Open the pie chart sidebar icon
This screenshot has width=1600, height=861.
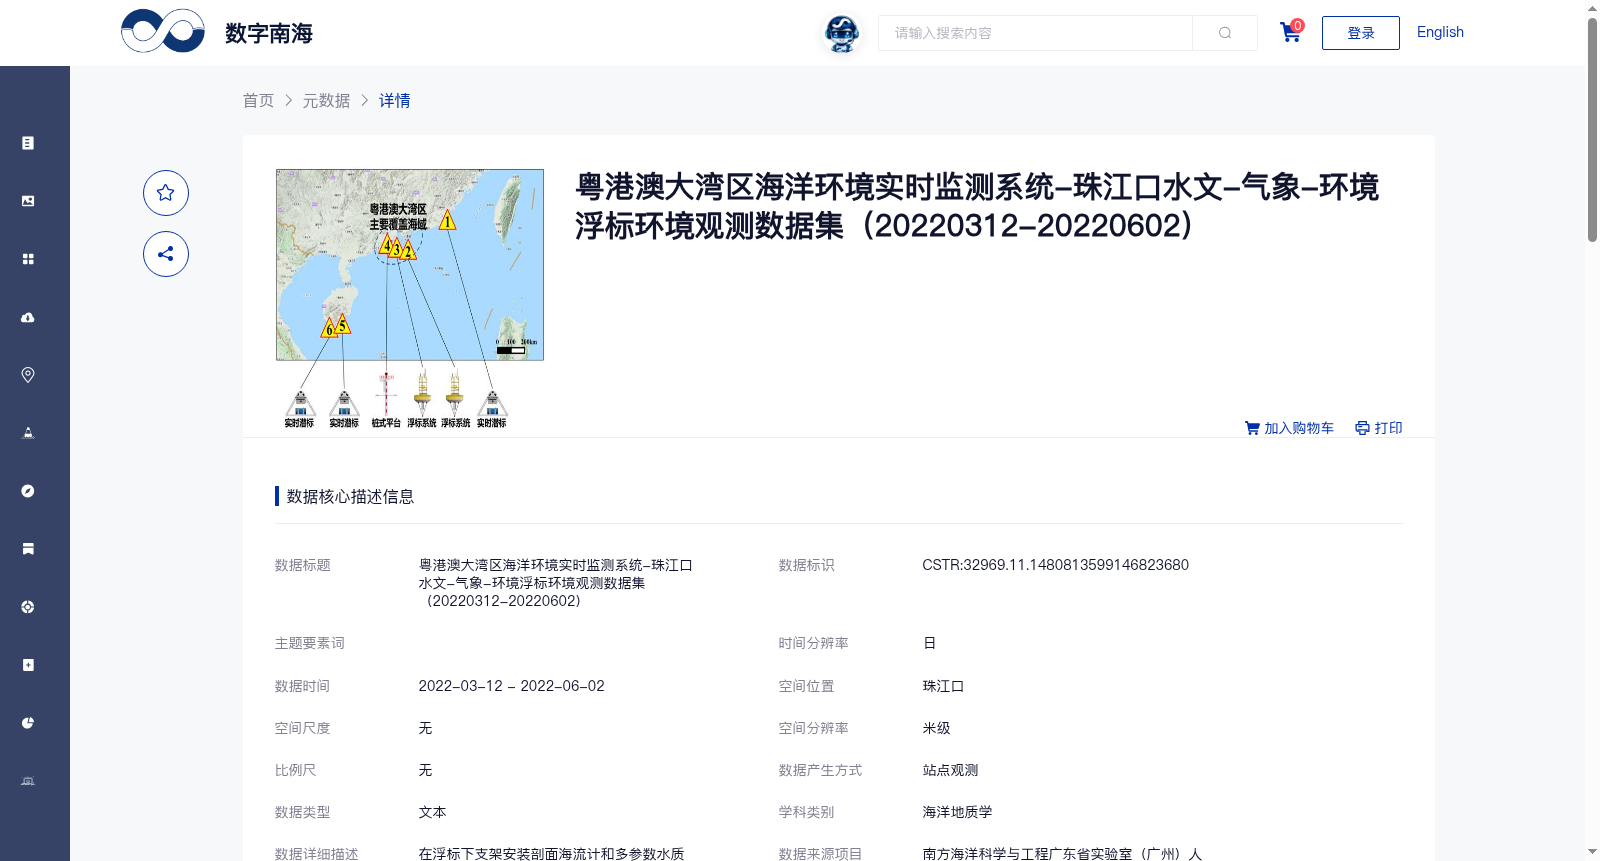28,723
